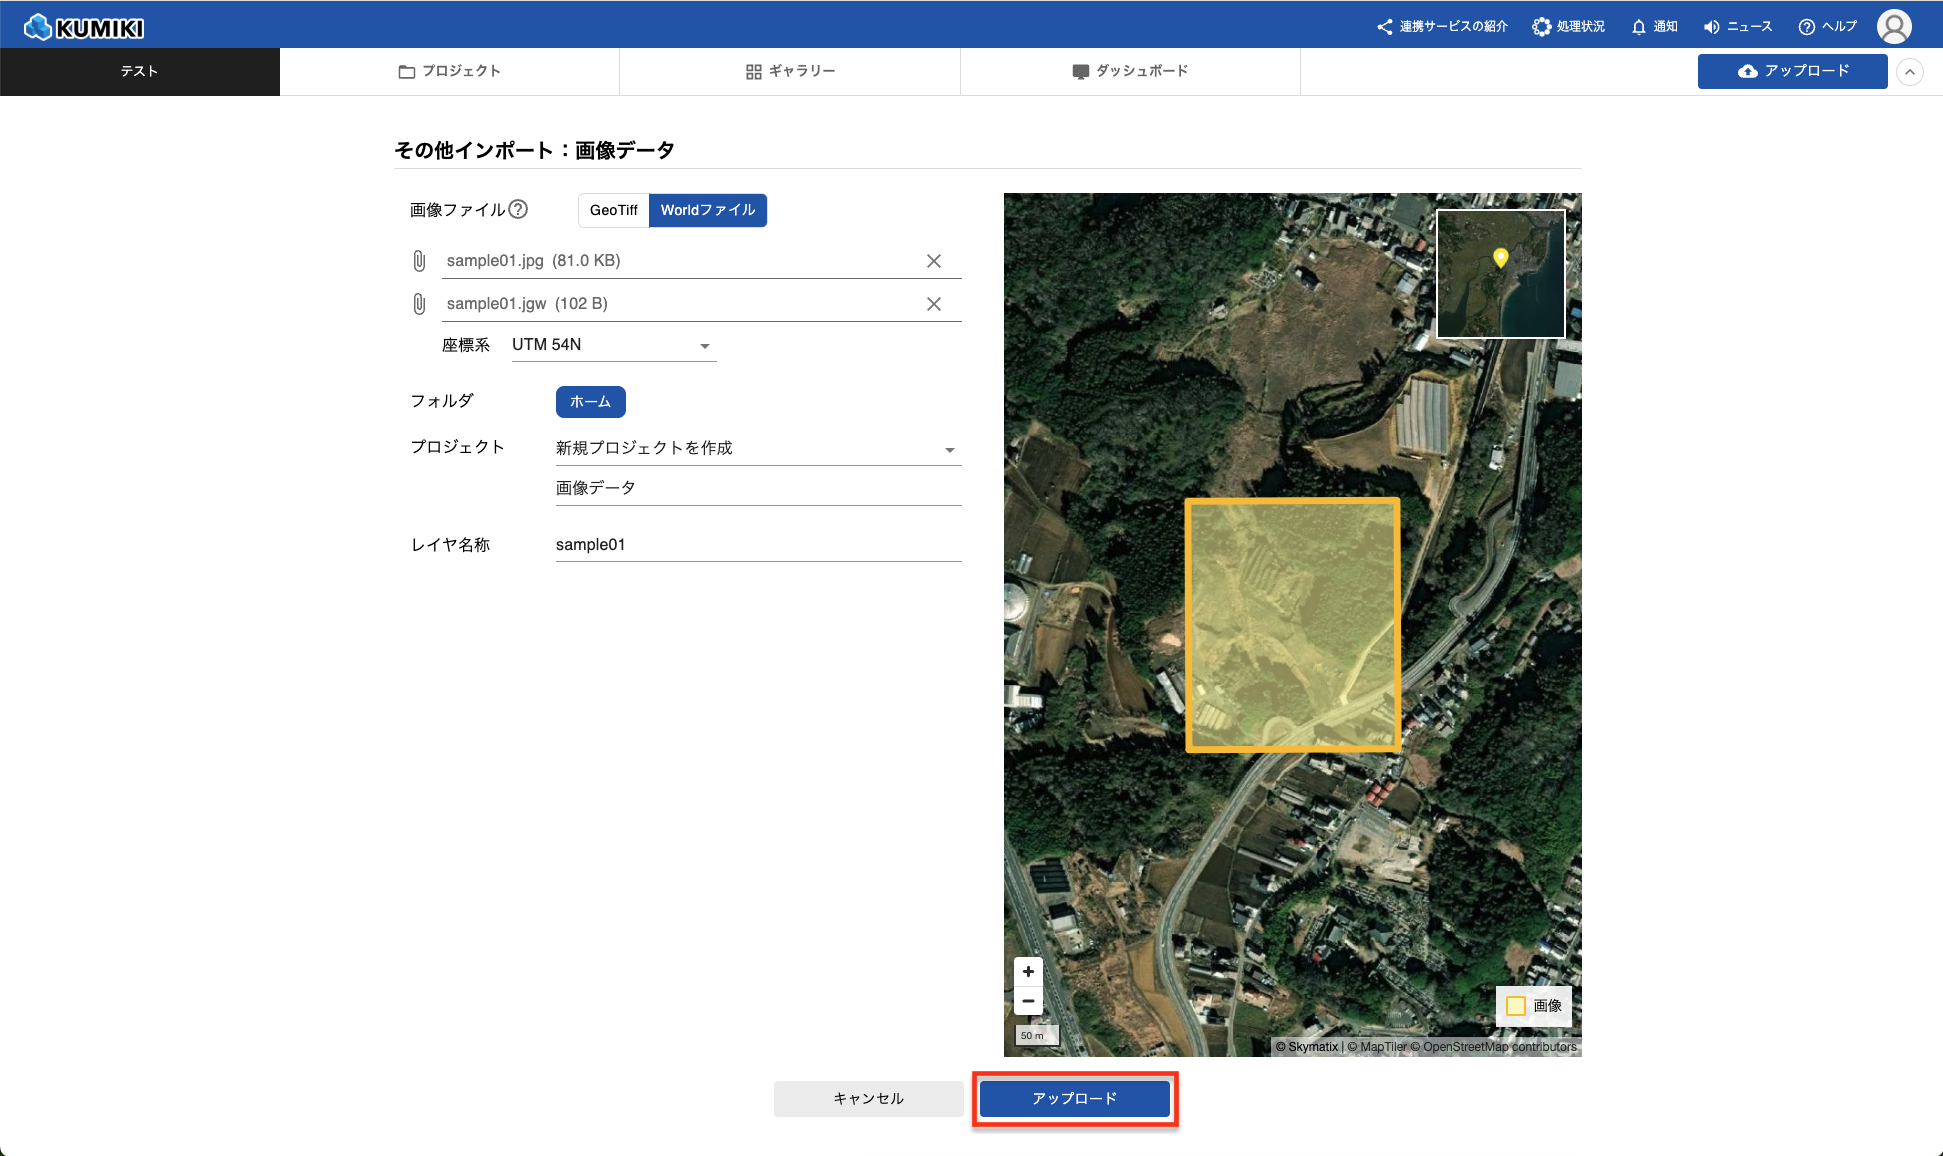Image resolution: width=1943 pixels, height=1156 pixels.
Task: Select the Worldファイル toggle option
Action: tap(708, 210)
